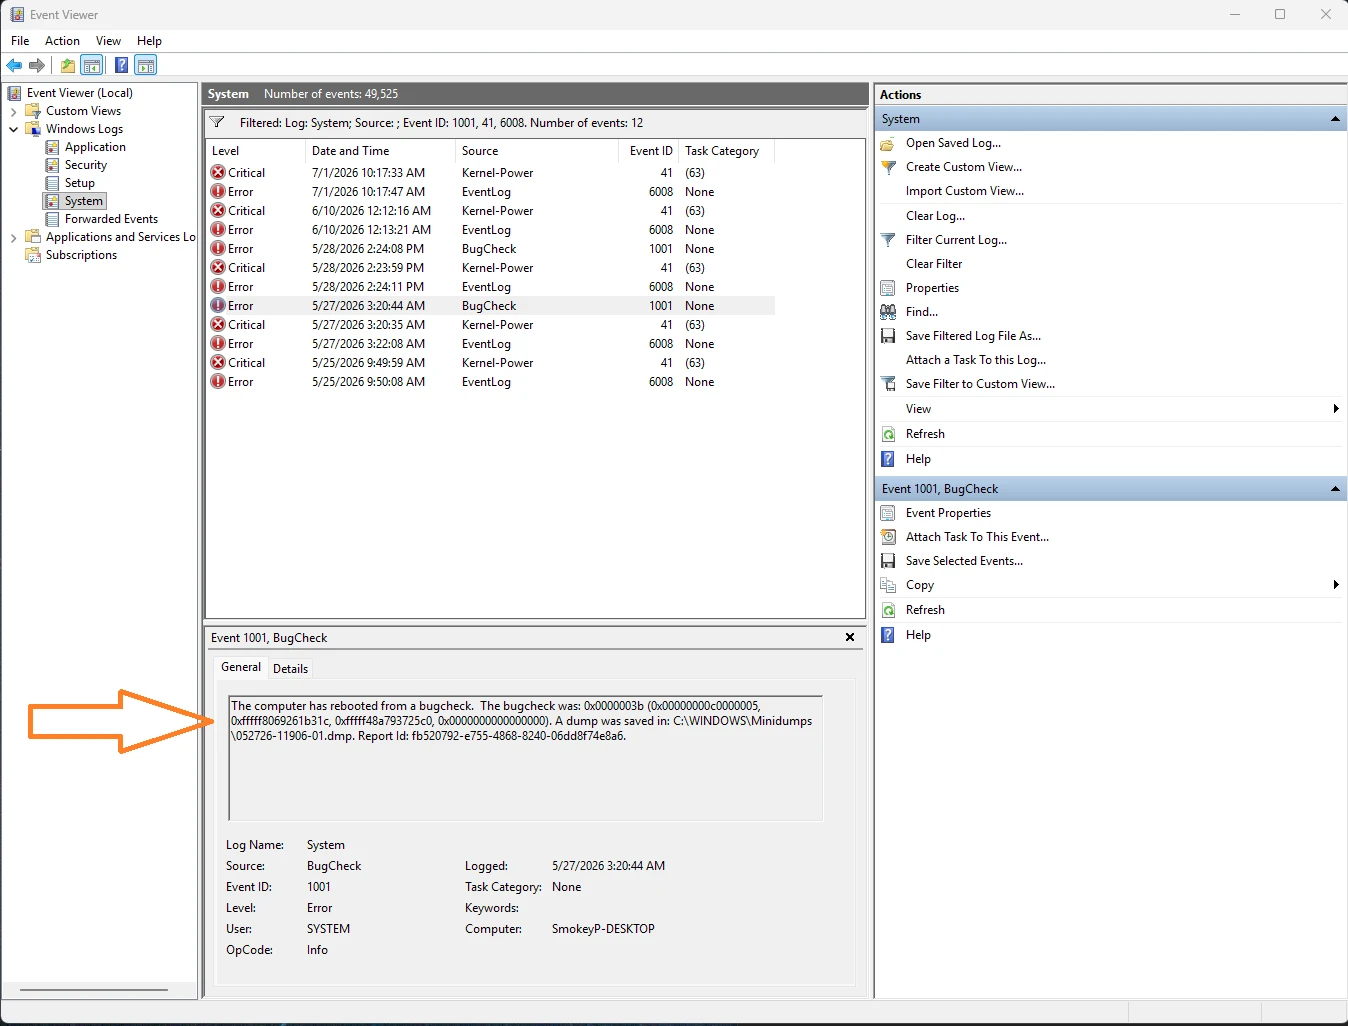Click Filter Current Log action text
The image size is (1348, 1026).
coord(957,240)
